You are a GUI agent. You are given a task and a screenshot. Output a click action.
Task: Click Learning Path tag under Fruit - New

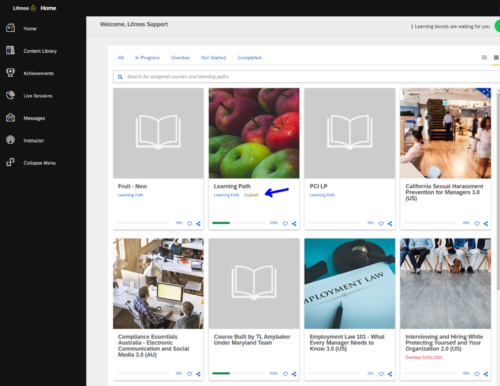pyautogui.click(x=130, y=195)
